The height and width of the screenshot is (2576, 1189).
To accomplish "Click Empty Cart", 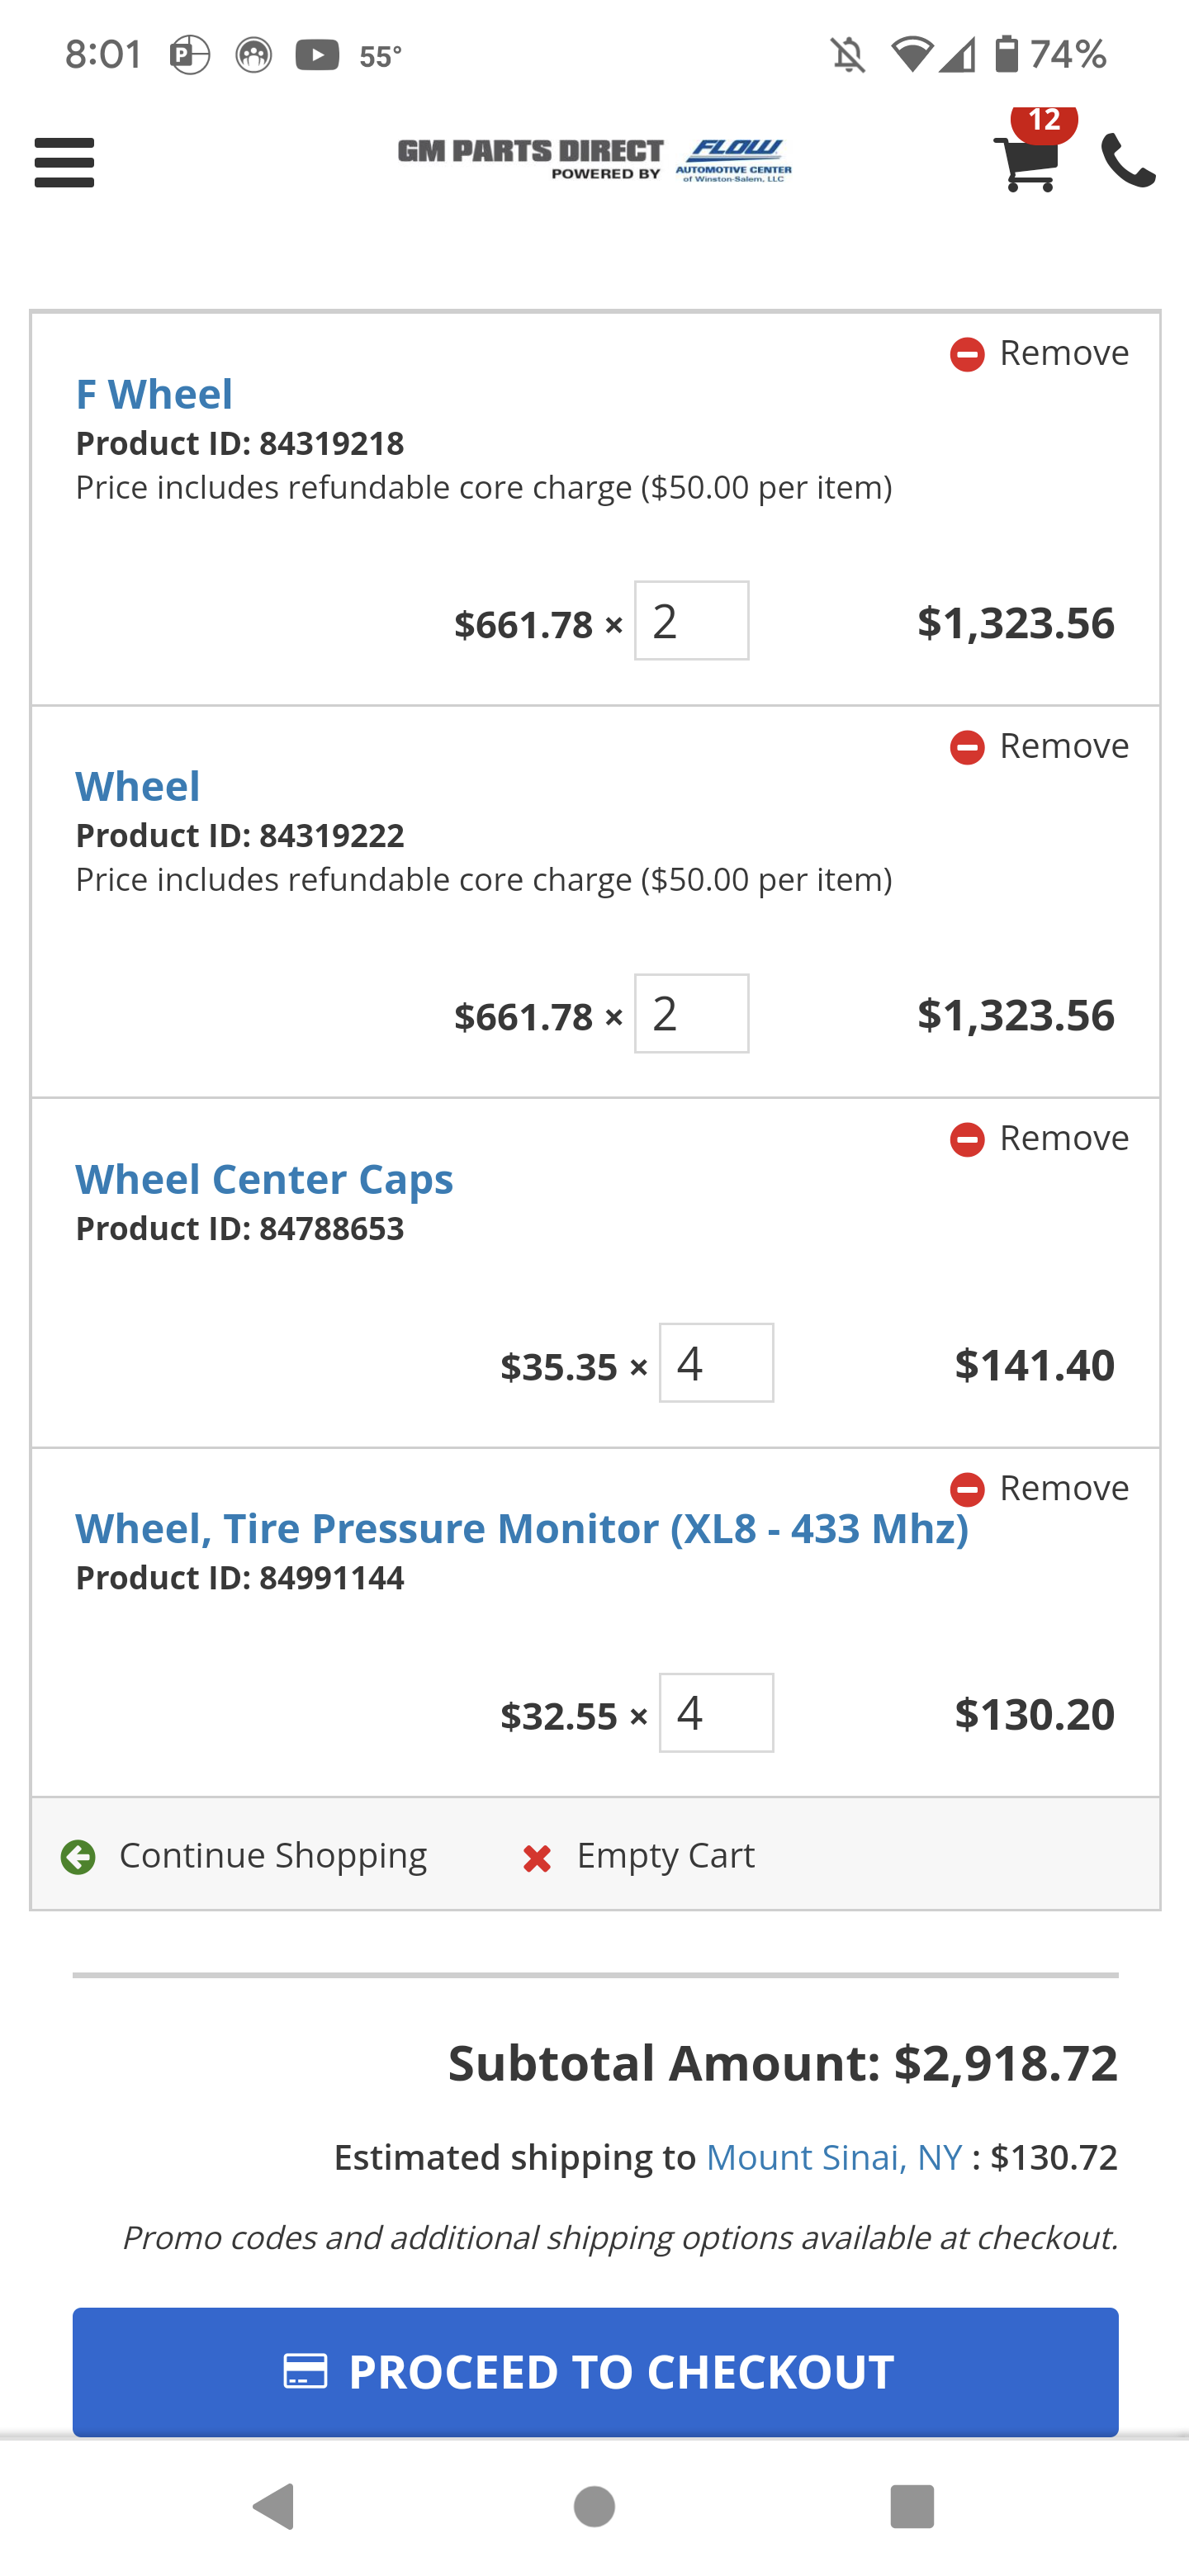I will point(639,1856).
